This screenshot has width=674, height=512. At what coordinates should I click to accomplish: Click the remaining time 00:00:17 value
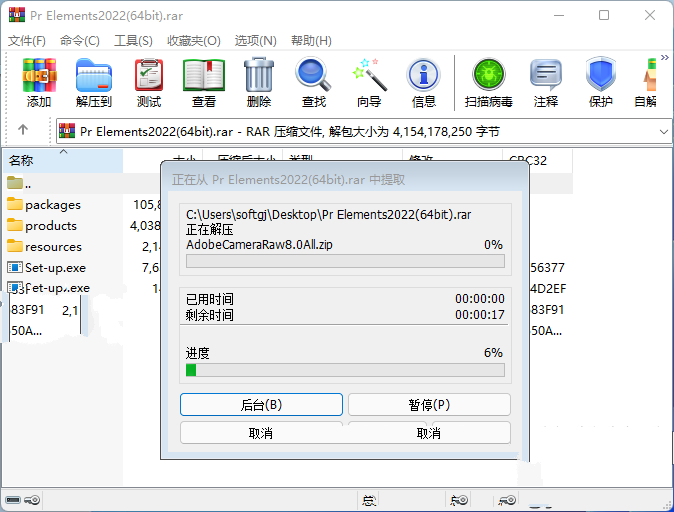(480, 315)
